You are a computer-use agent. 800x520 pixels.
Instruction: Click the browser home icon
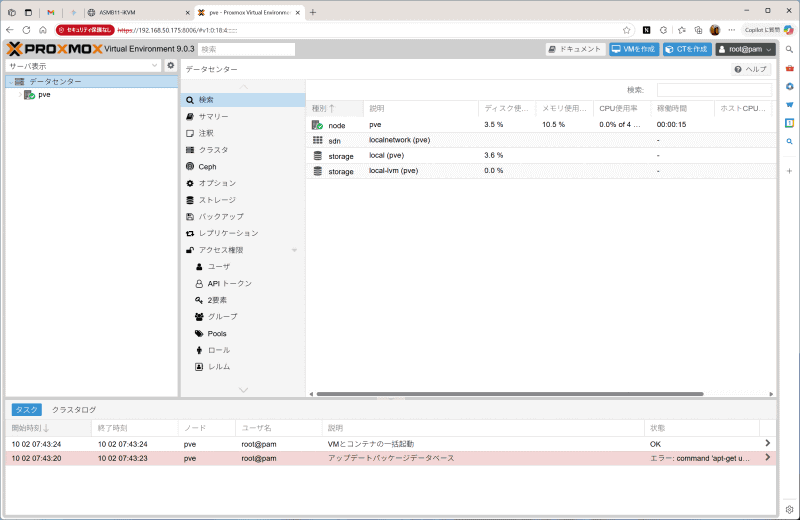43,30
